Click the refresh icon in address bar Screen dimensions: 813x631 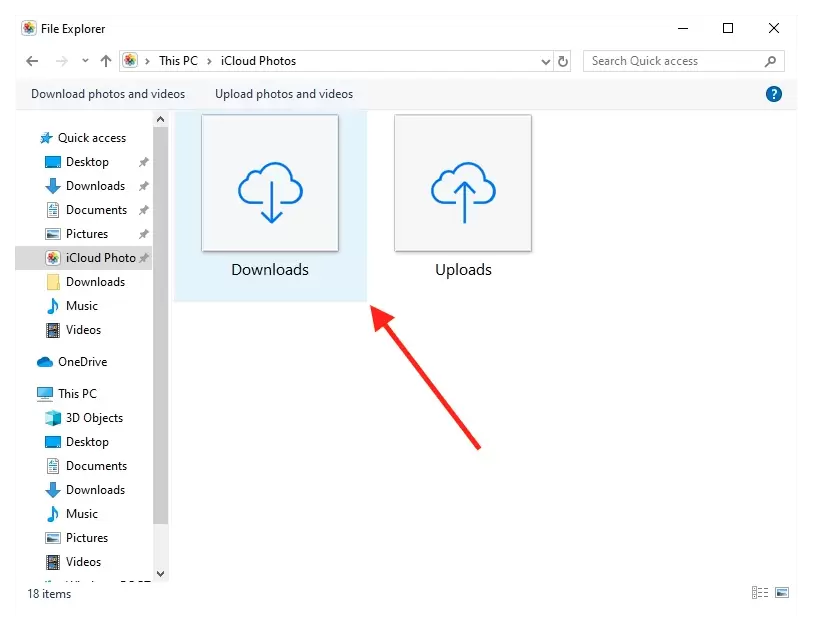pos(563,61)
